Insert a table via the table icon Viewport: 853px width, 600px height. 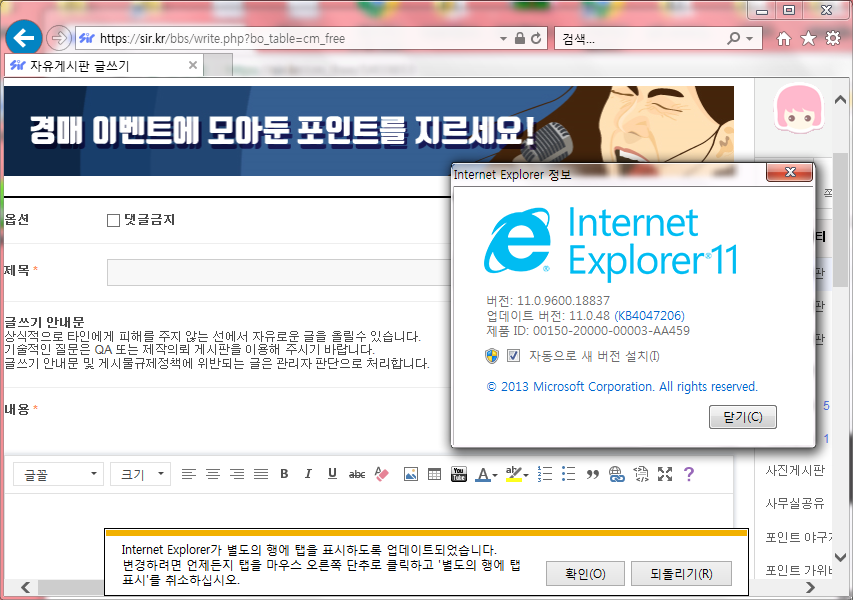434,474
